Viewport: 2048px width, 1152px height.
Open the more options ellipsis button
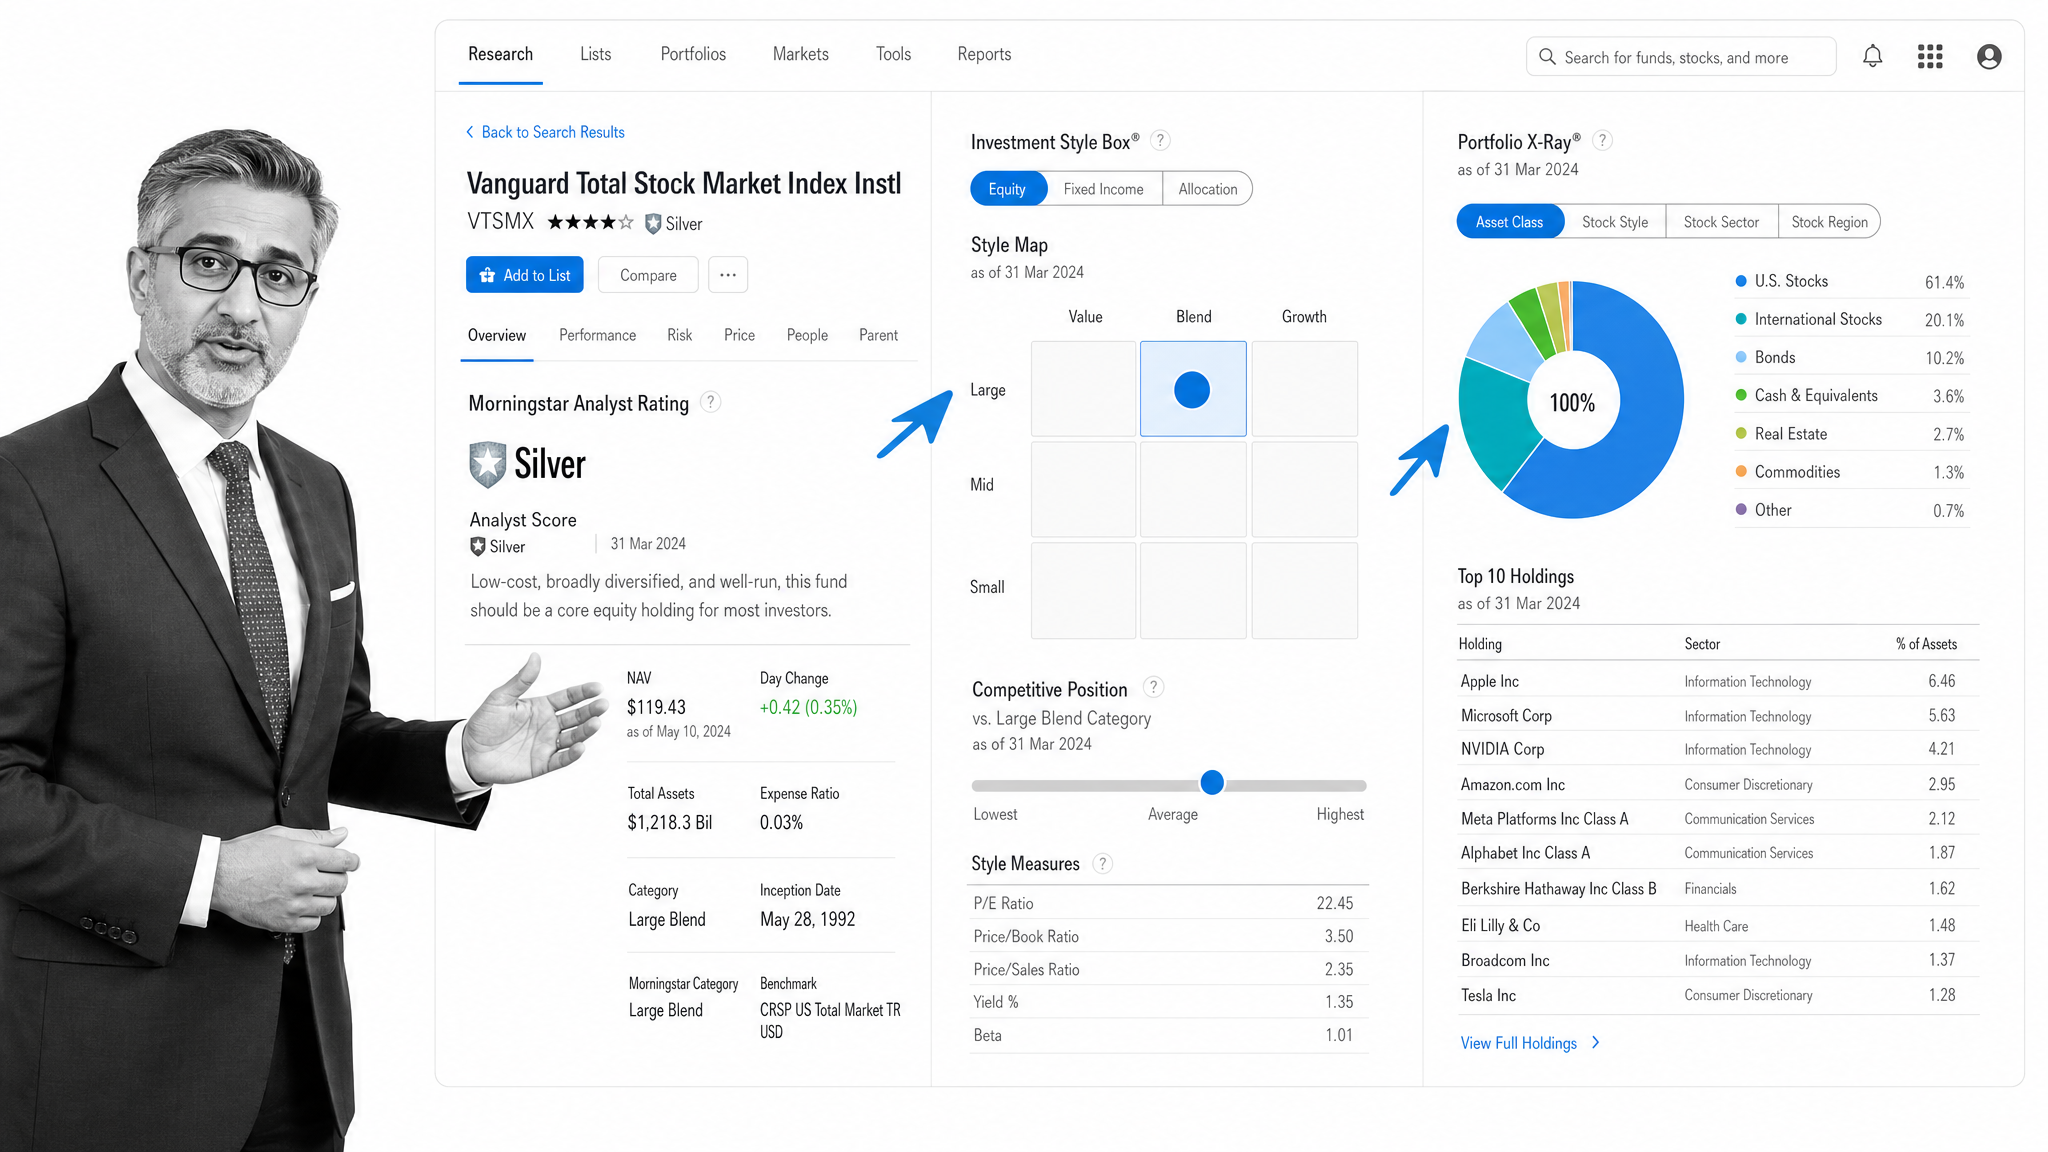point(728,275)
